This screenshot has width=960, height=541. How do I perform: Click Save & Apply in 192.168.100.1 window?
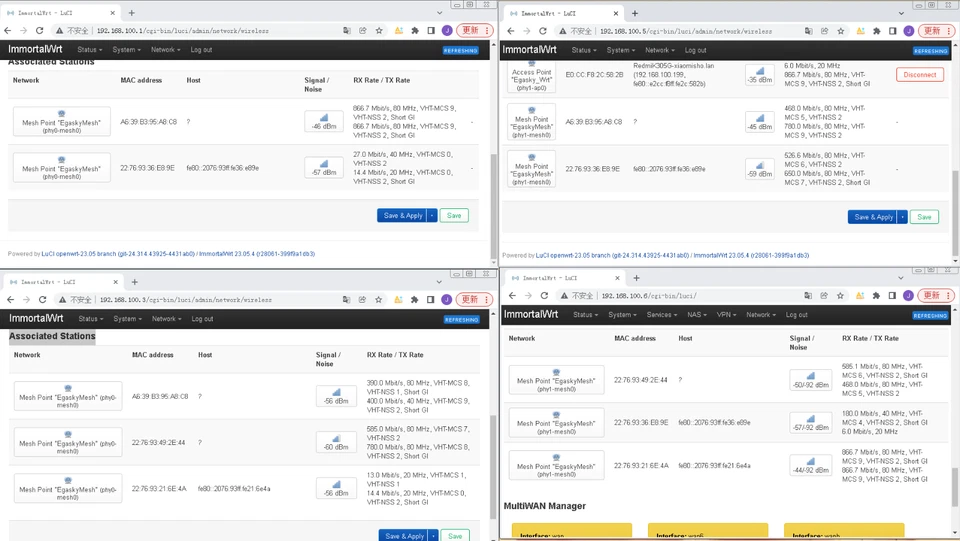click(x=403, y=215)
